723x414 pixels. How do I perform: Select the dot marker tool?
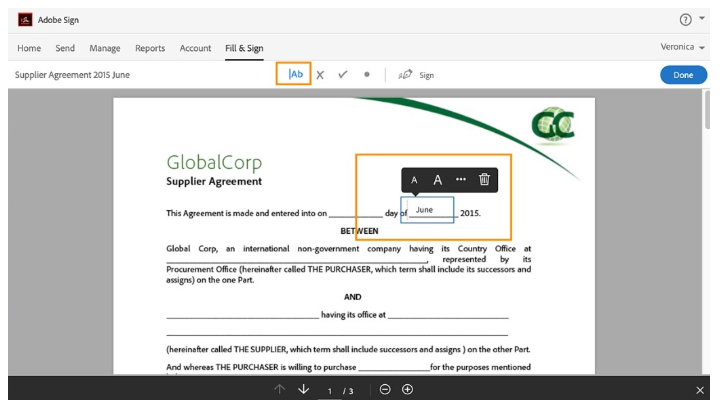(x=366, y=75)
